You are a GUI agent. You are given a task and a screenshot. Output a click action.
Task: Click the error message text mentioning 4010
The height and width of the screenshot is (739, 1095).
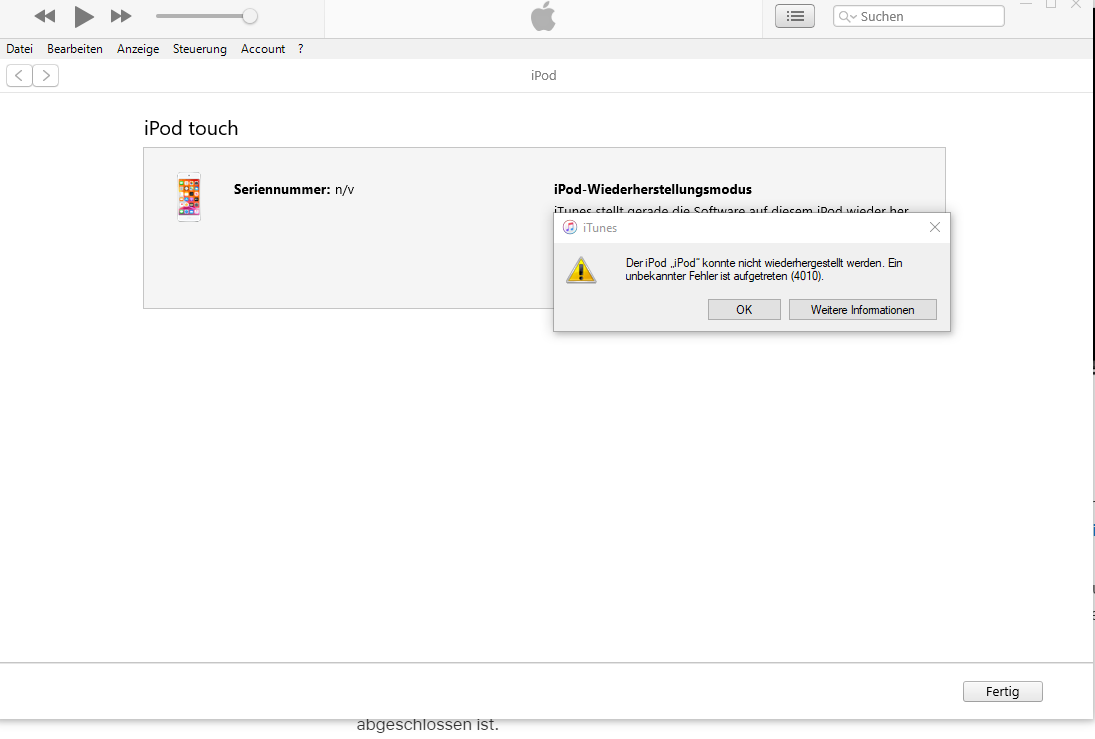click(764, 270)
